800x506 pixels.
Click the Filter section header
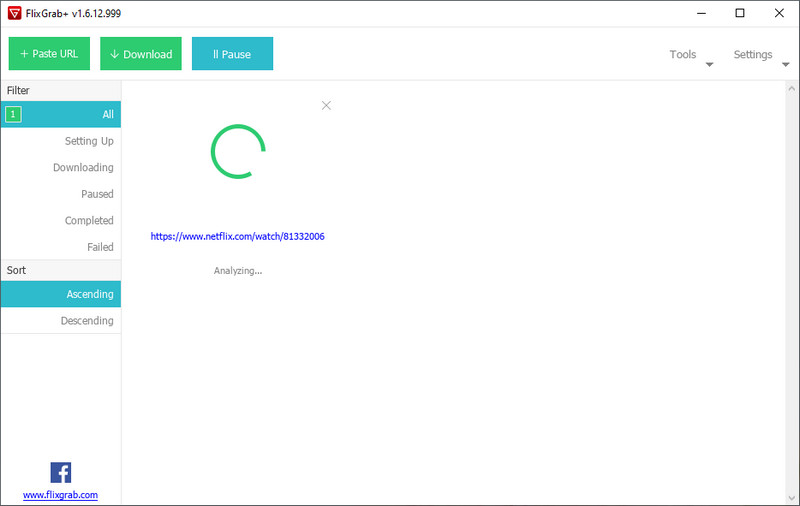(x=61, y=90)
